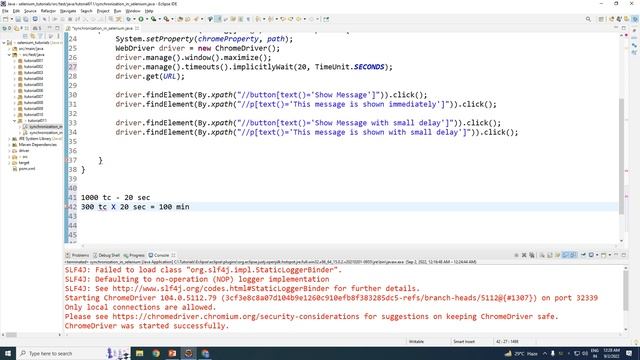This screenshot has height=360, width=640.
Task: Open the New file dropdown arrow
Action: pyautogui.click(x=11, y=19)
